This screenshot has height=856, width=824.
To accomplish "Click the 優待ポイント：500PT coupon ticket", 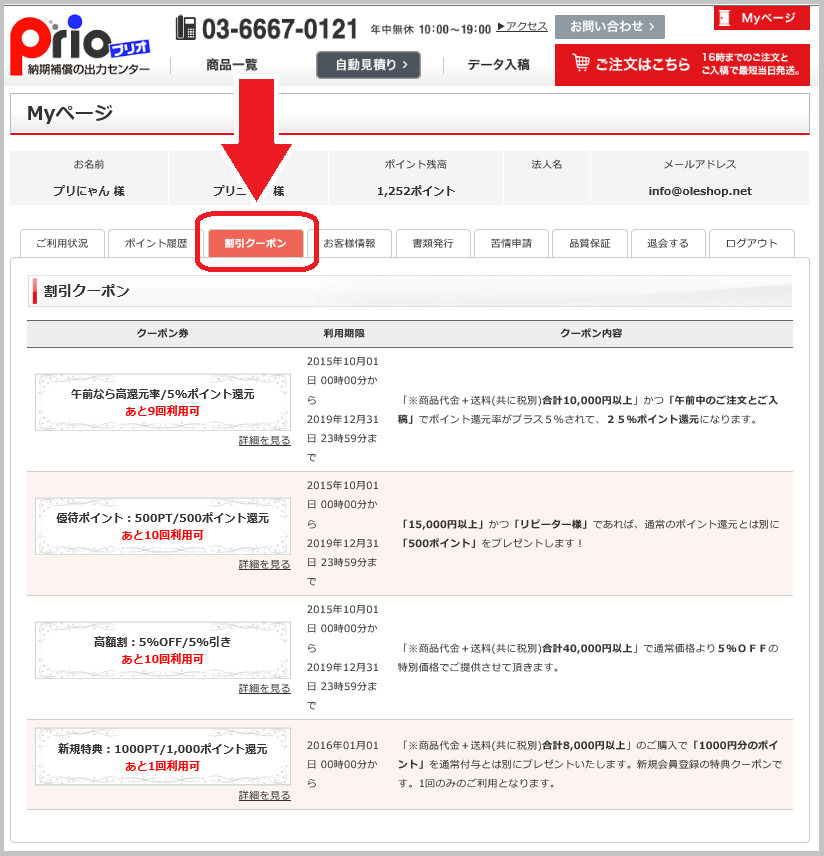I will point(163,526).
